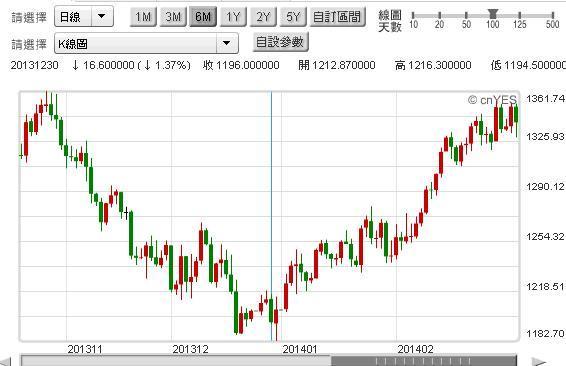Open the K線圖 chart type dropdown
The height and width of the screenshot is (366, 566).
tap(146, 43)
